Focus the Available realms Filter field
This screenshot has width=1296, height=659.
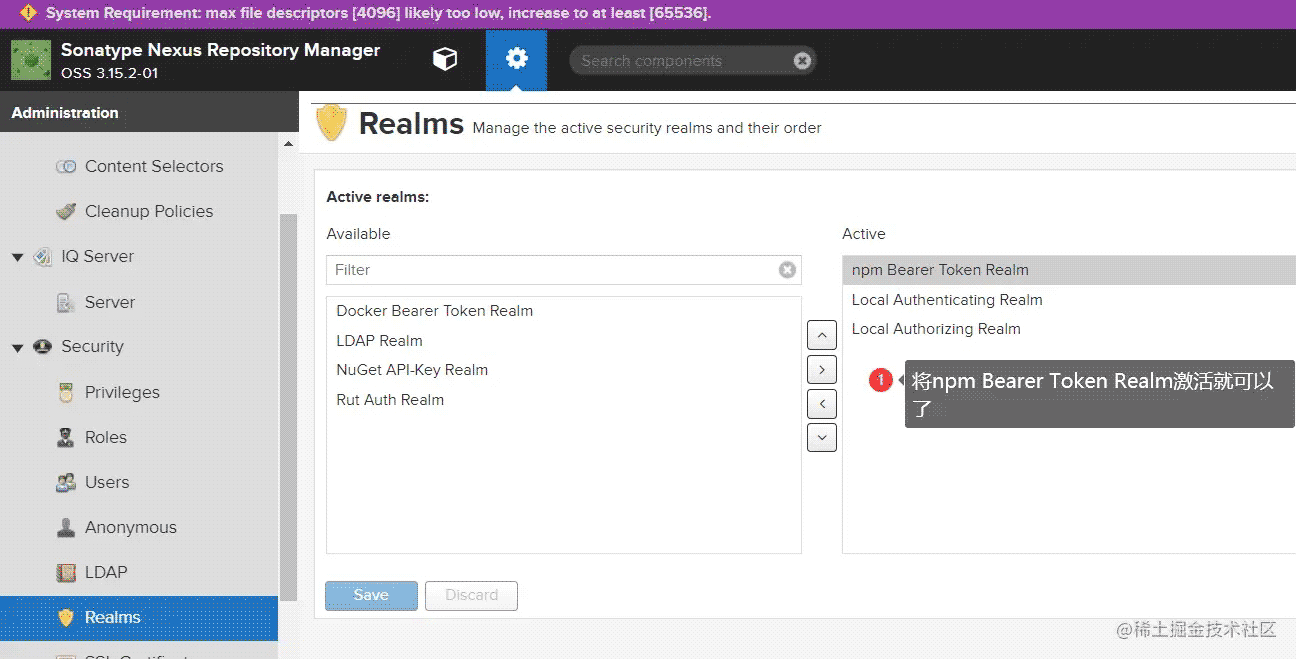click(x=564, y=270)
